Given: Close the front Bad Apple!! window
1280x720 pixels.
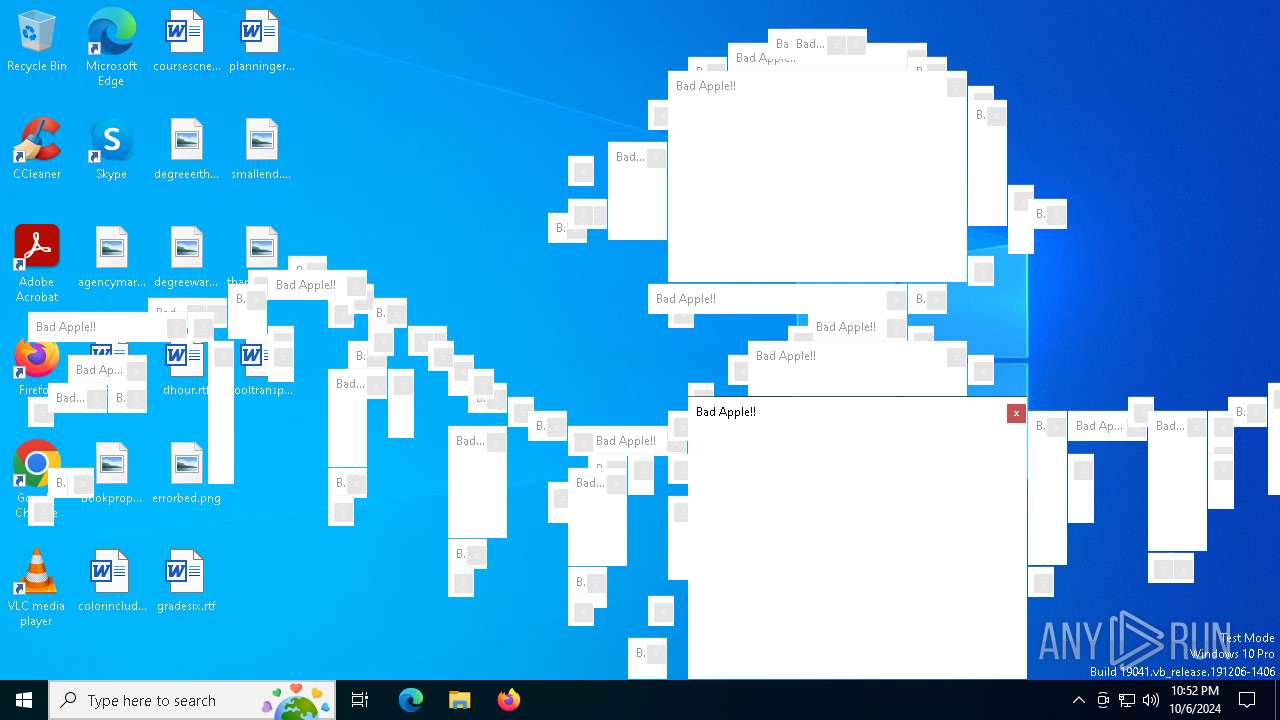Looking at the screenshot, I should [1016, 413].
